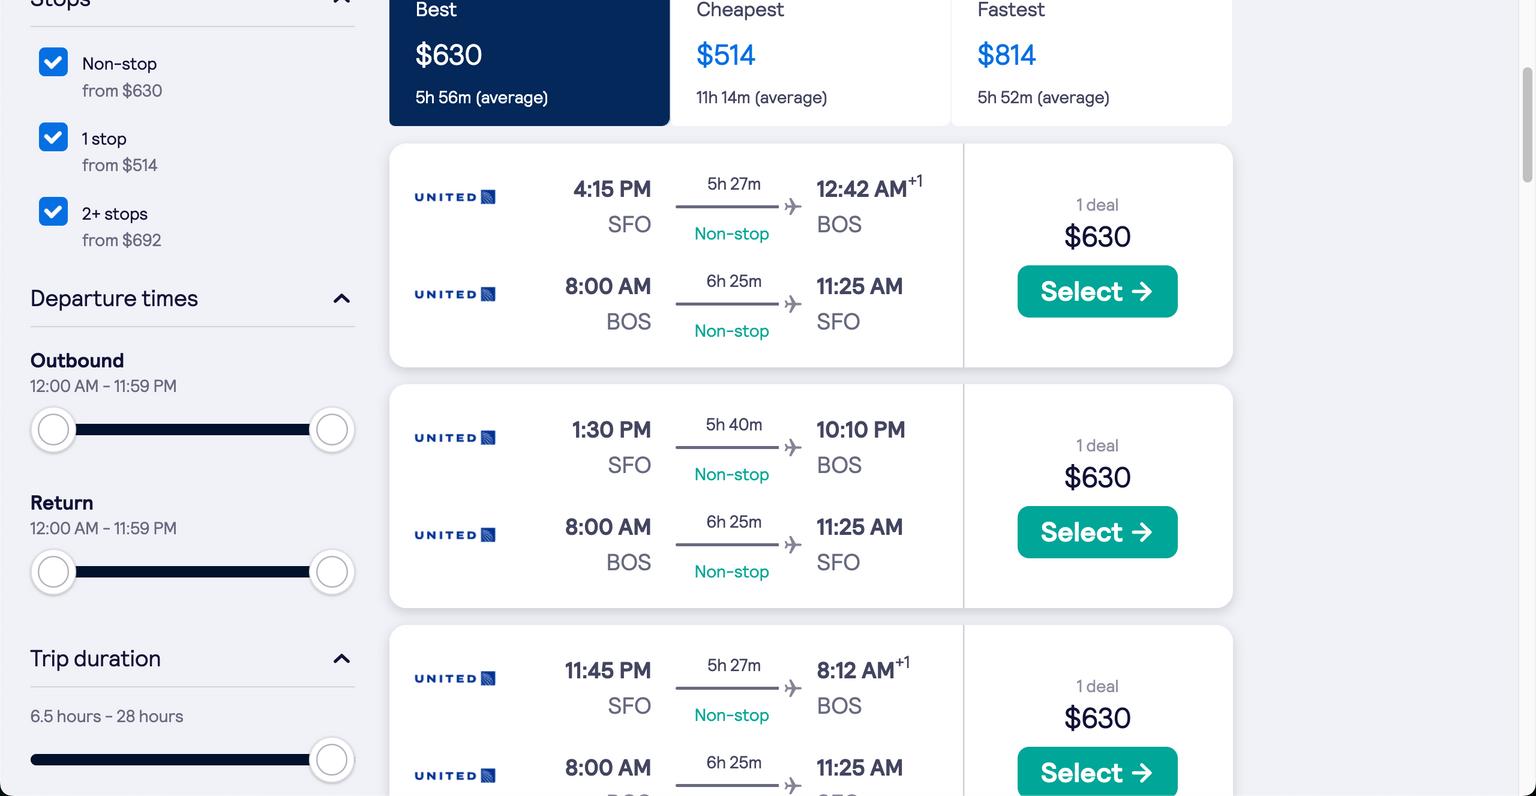Click plane icon on 5h 27m 4:15 PM flight
The height and width of the screenshot is (796, 1536).
[x=792, y=207]
